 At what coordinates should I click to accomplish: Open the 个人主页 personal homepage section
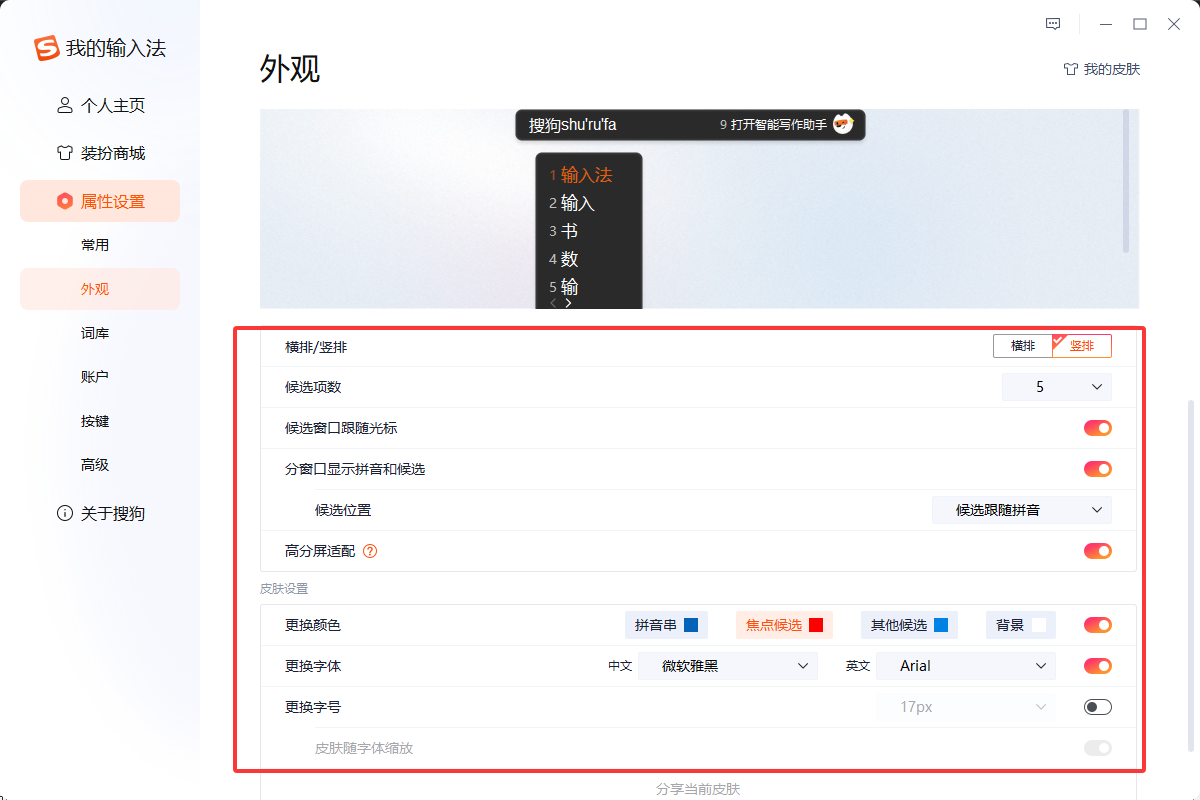103,104
